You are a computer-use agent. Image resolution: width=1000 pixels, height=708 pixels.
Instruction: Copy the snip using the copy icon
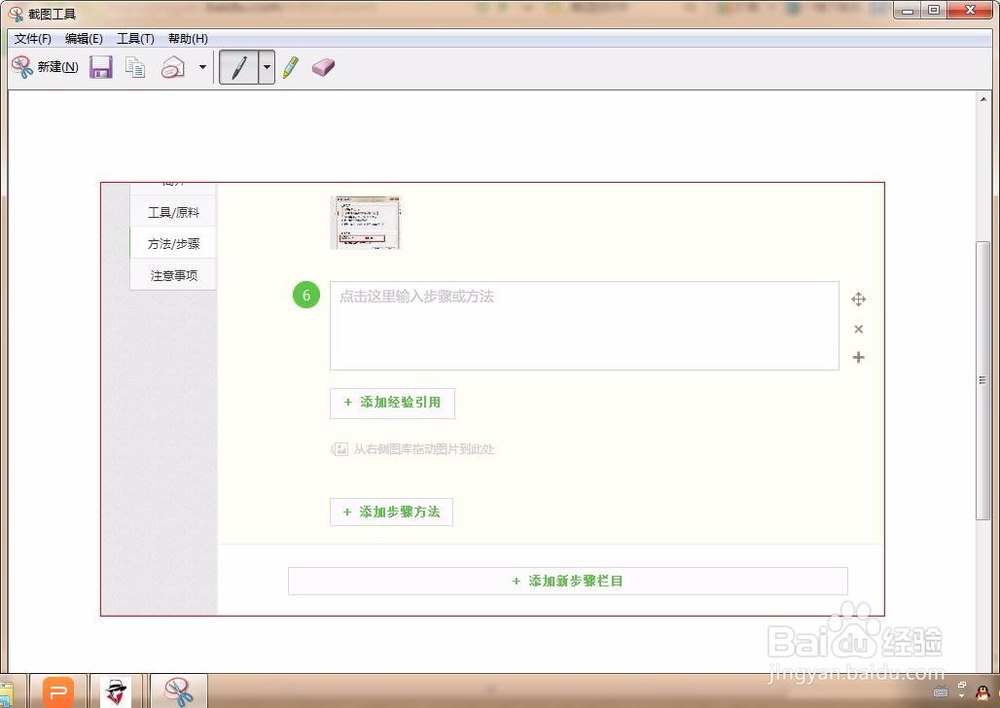(x=135, y=66)
